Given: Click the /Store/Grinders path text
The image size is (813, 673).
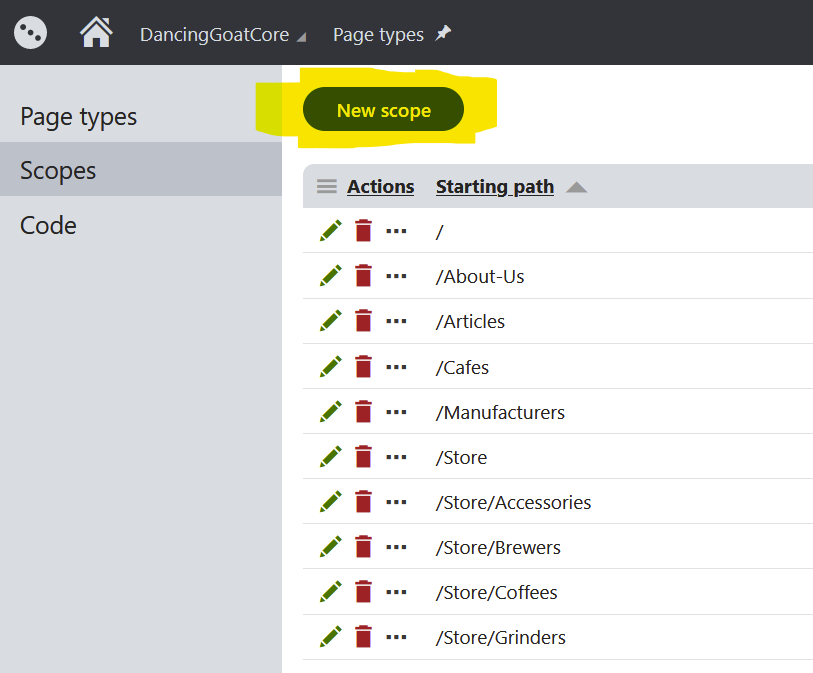Looking at the screenshot, I should [x=500, y=638].
